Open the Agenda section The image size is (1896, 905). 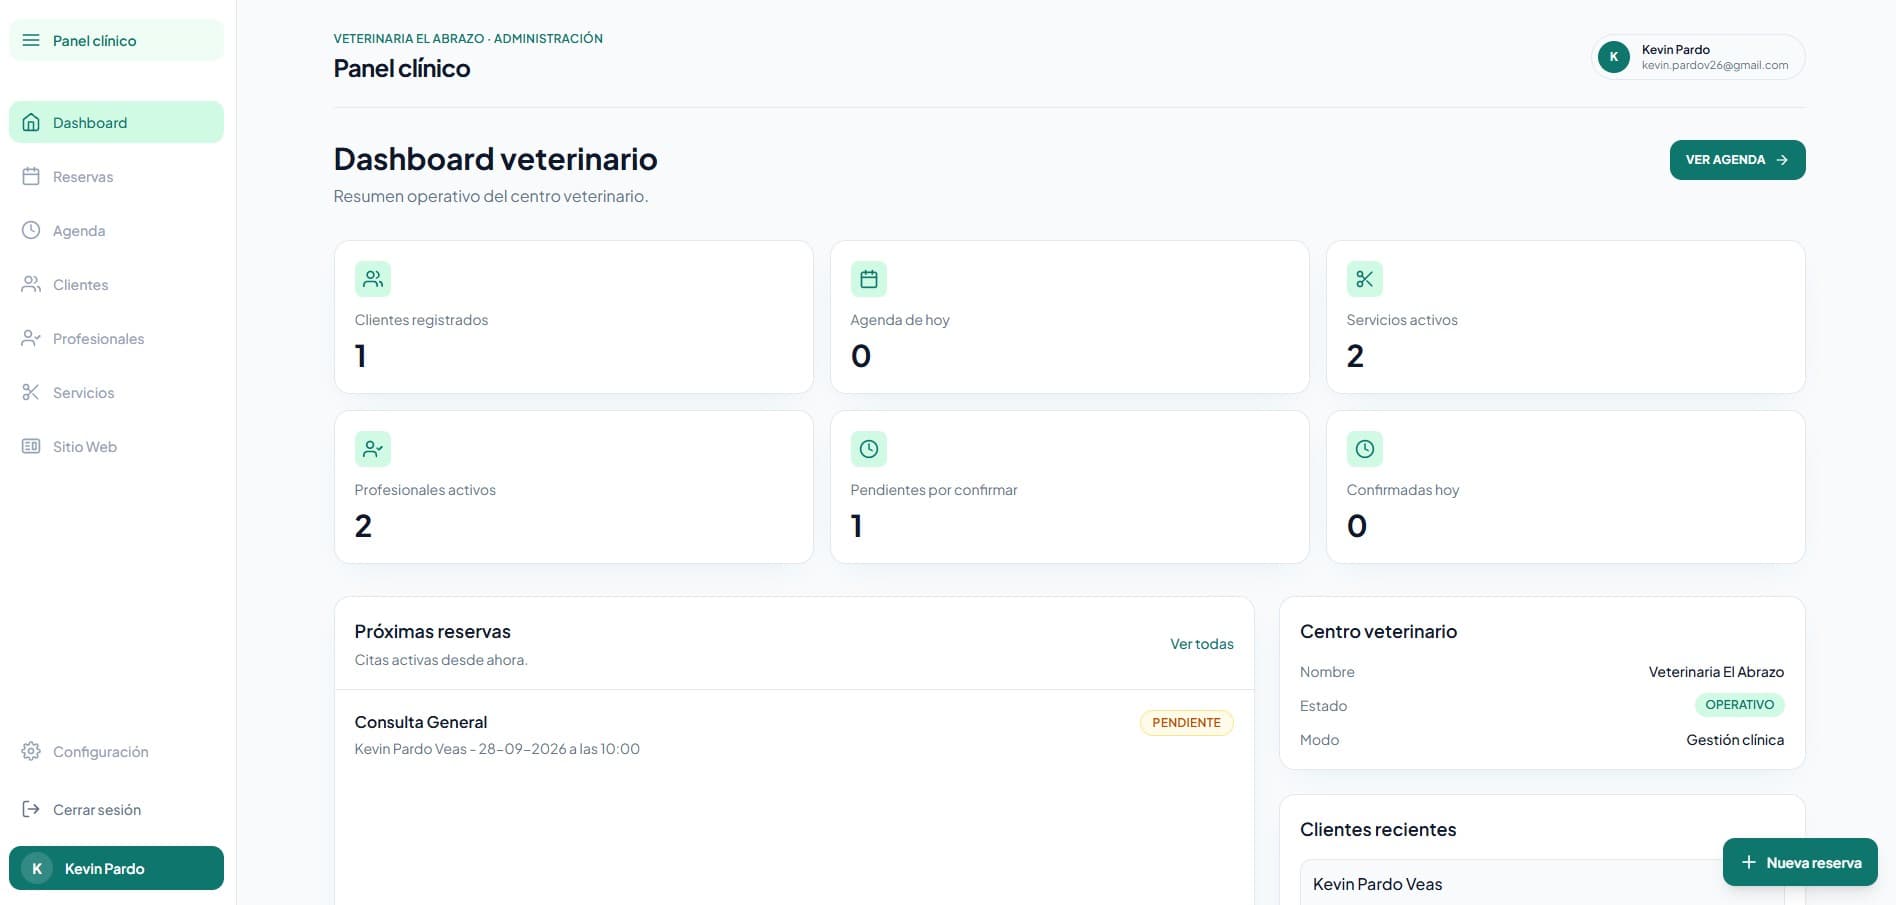[x=116, y=230]
